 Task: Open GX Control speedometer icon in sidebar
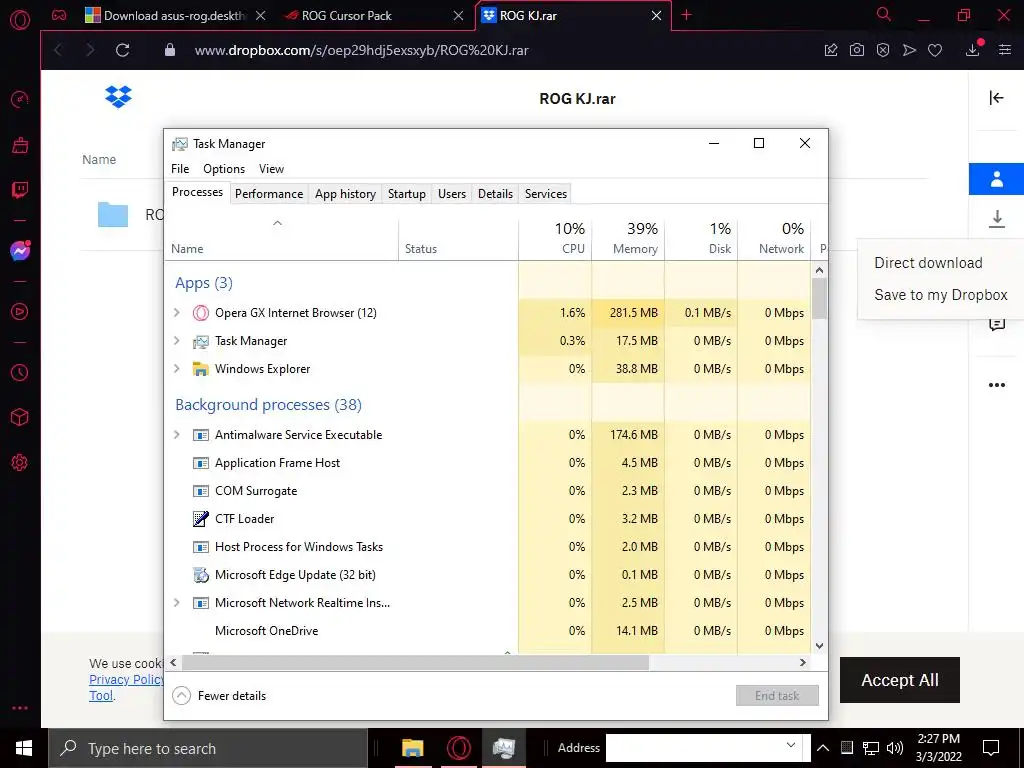(x=20, y=99)
